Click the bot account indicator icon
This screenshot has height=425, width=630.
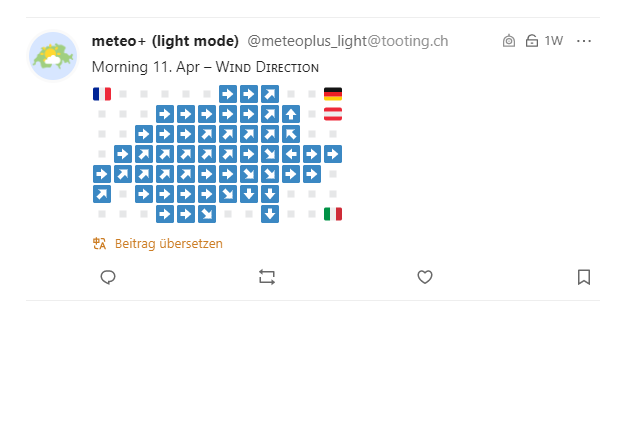pyautogui.click(x=509, y=41)
